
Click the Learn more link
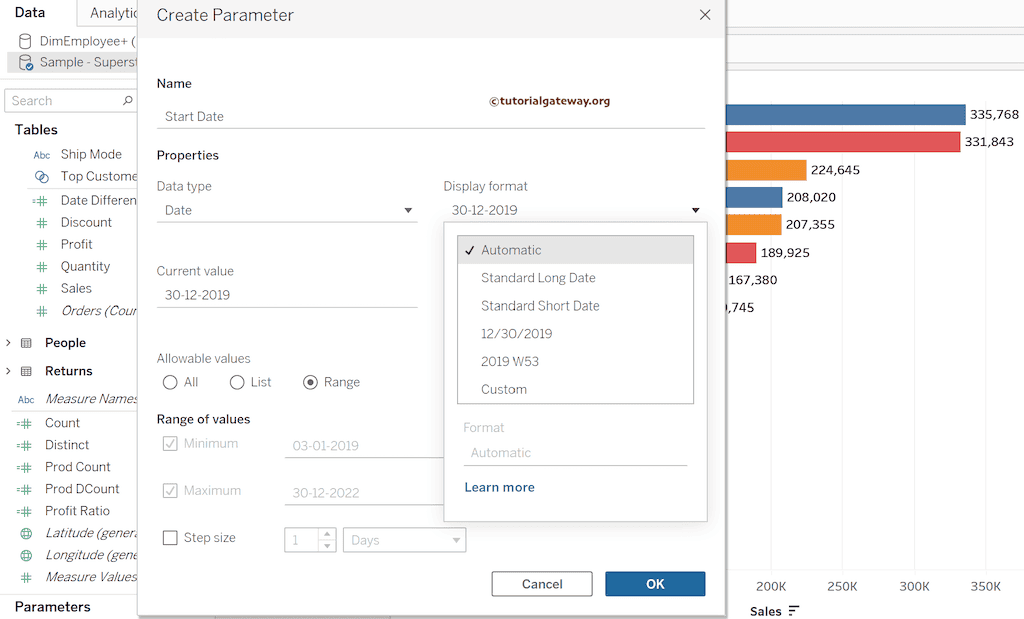[x=499, y=487]
